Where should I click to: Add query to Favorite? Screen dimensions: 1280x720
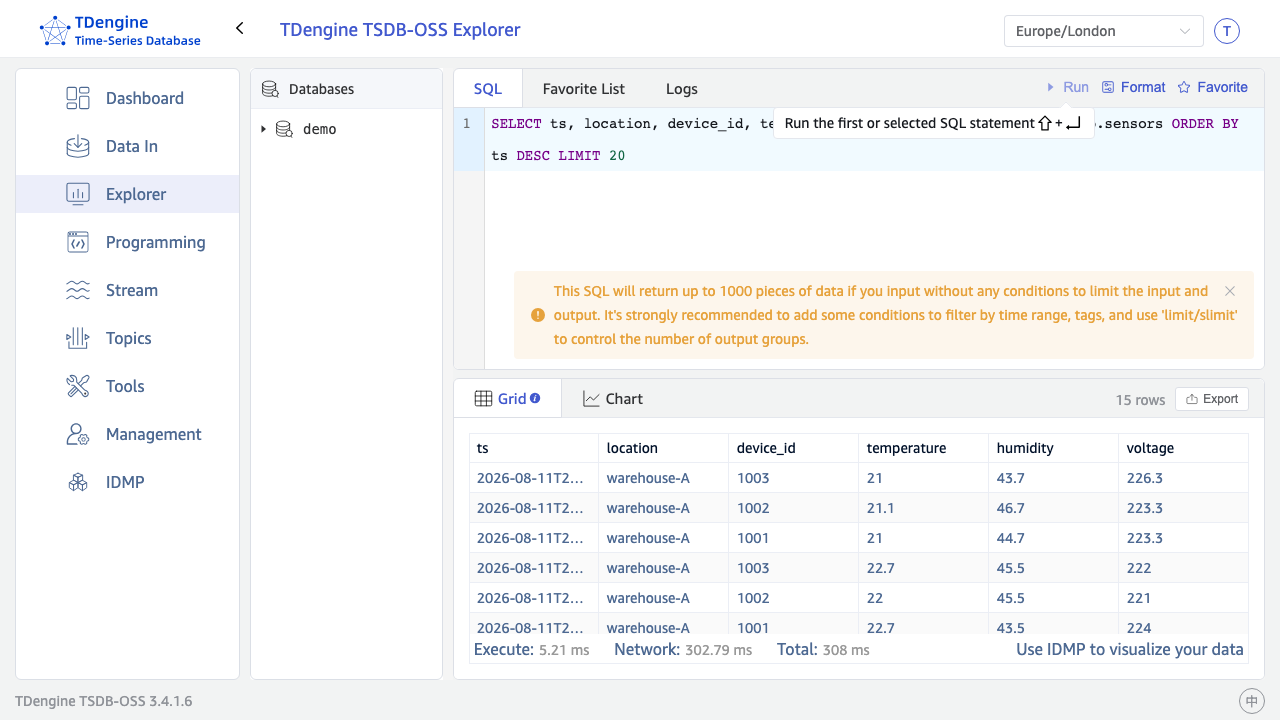pos(1212,87)
